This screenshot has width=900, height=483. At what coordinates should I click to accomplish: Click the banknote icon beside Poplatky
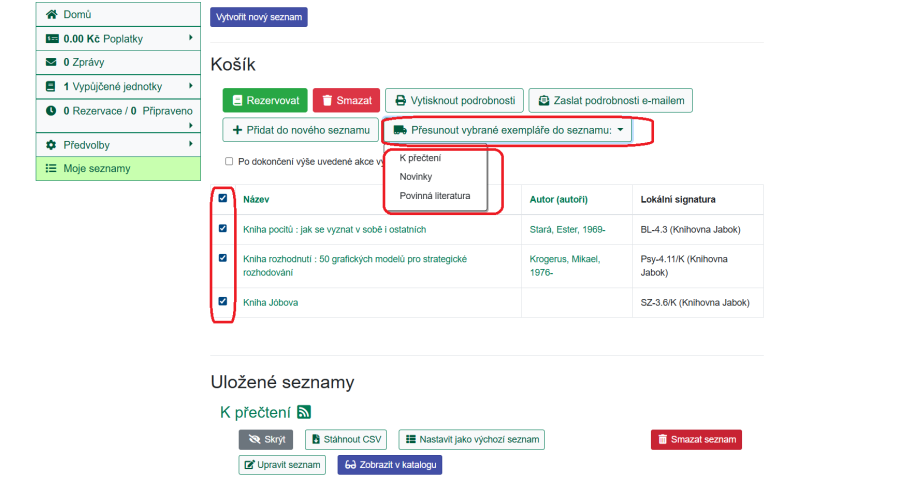52,39
